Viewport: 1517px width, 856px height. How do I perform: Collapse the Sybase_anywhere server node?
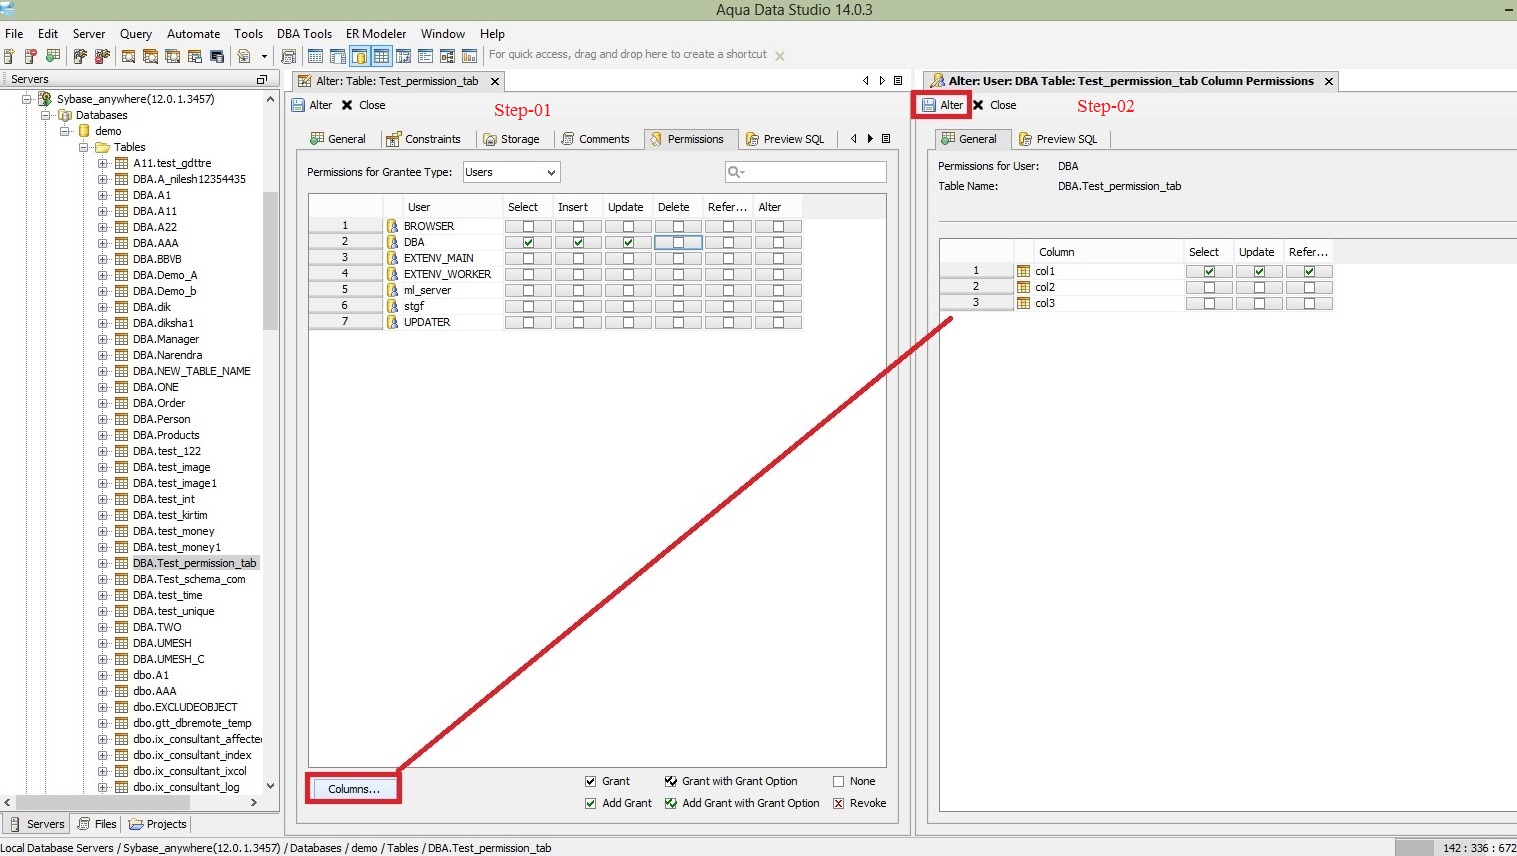[27, 99]
